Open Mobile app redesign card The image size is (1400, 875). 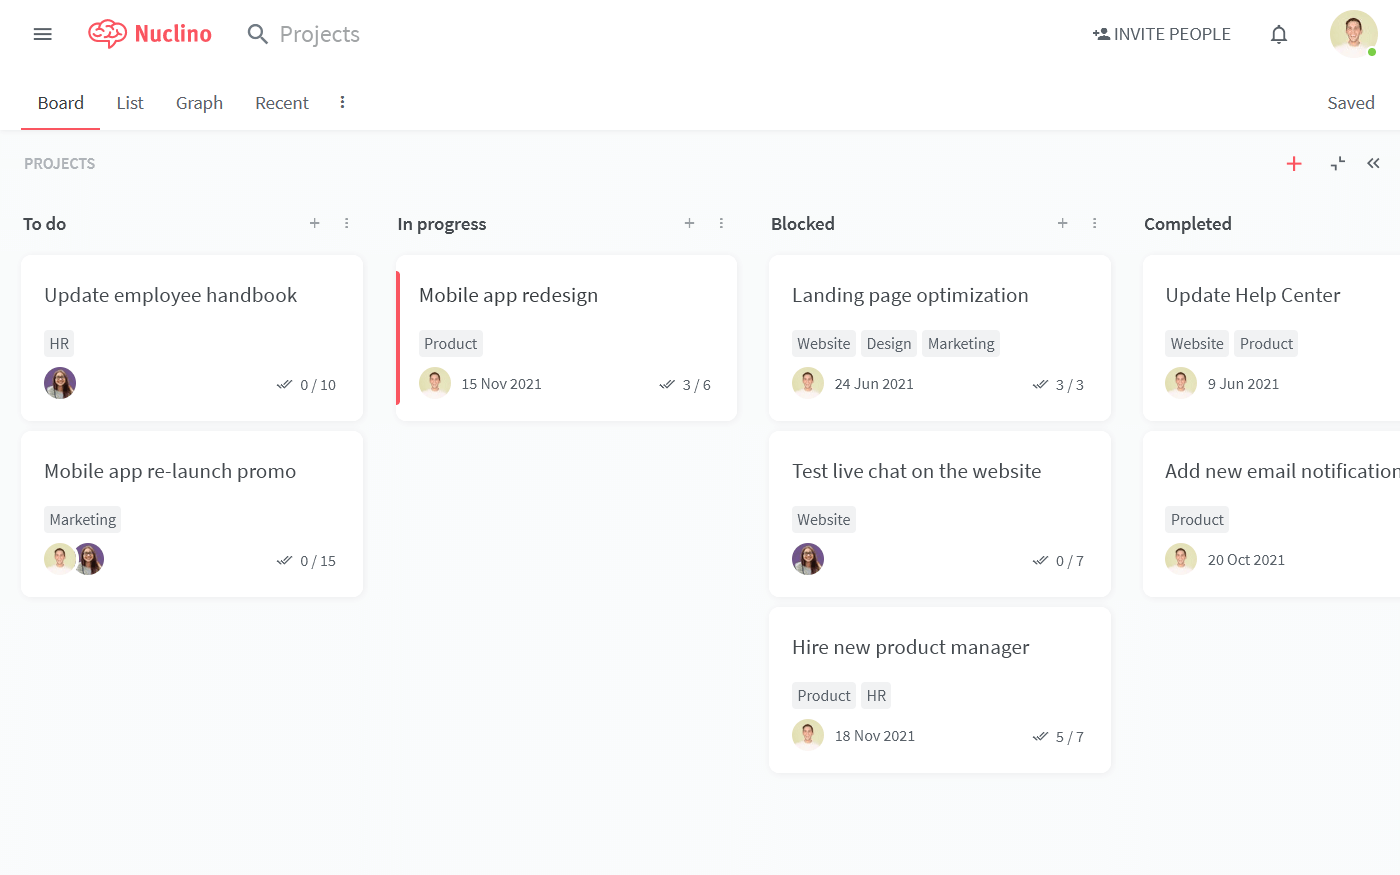pyautogui.click(x=566, y=338)
